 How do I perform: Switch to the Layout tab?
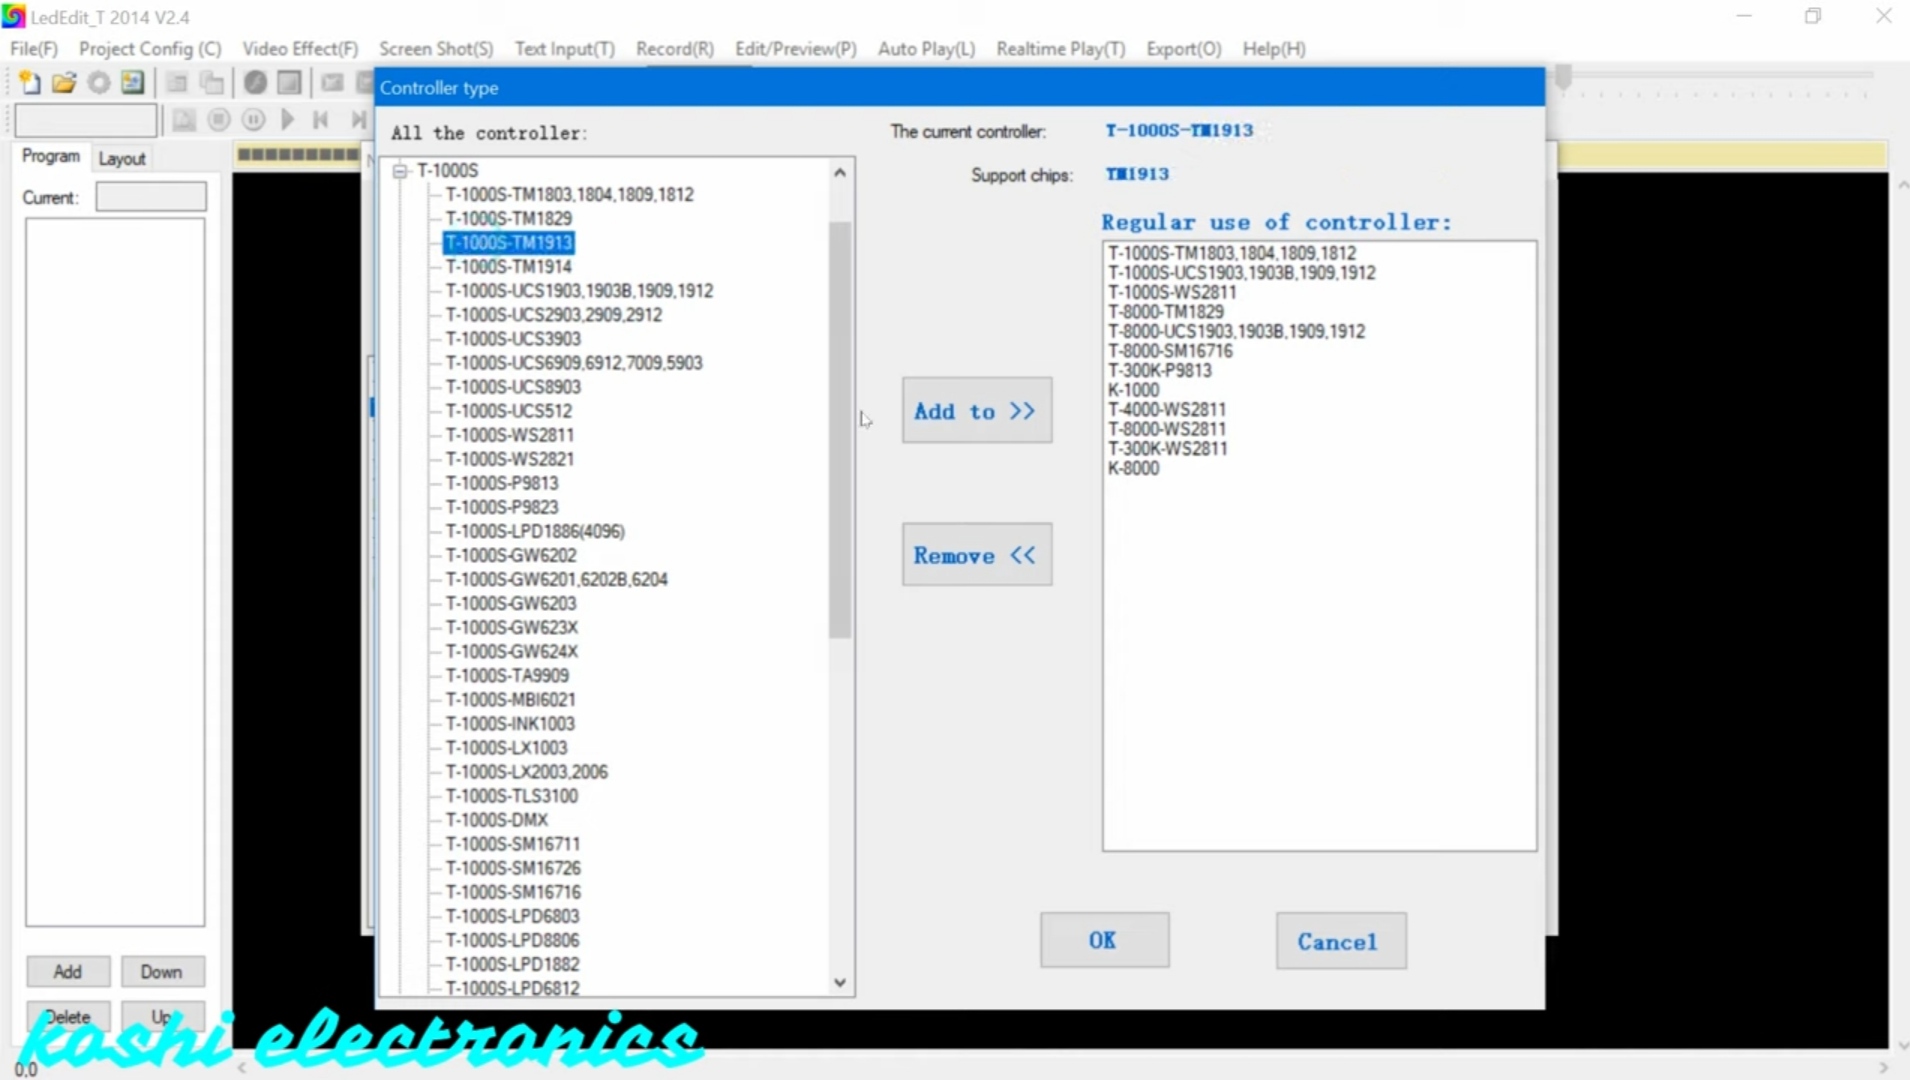122,158
